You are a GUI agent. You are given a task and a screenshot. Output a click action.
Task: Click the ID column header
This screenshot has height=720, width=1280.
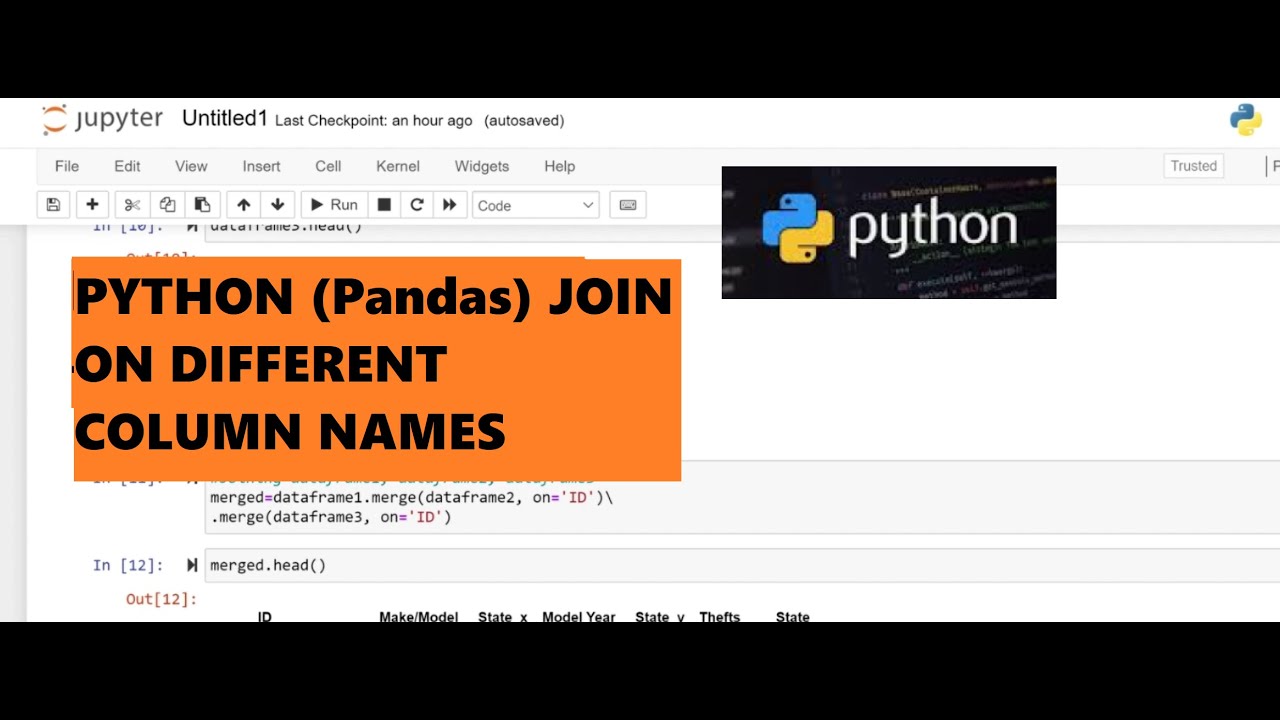point(265,617)
